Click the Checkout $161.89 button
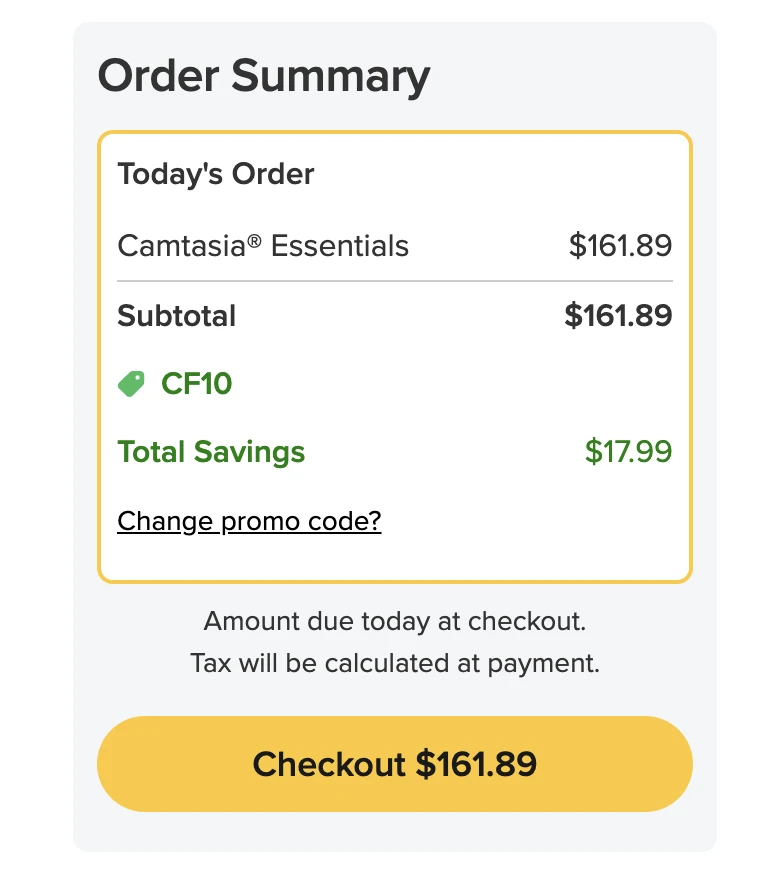778x874 pixels. coord(395,764)
